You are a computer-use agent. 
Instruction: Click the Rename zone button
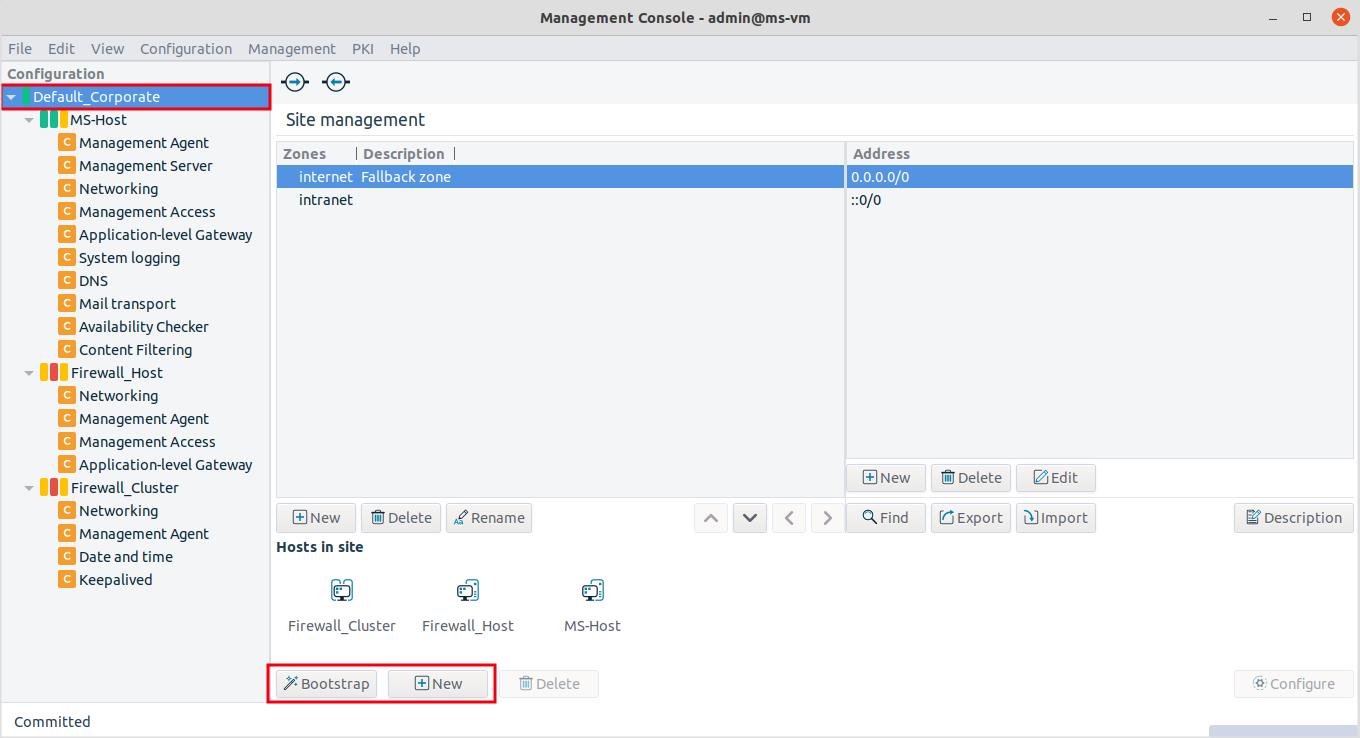click(x=489, y=518)
